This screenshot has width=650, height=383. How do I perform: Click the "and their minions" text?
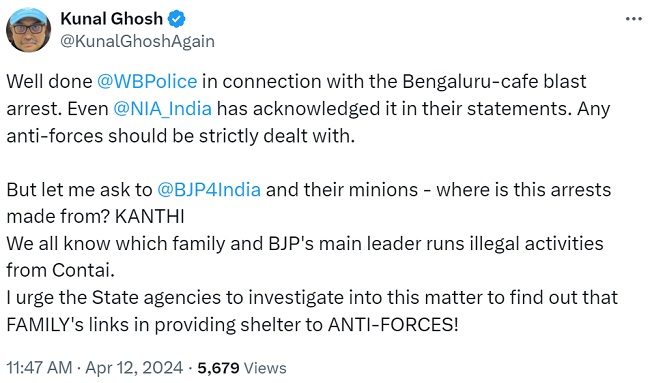click(x=342, y=189)
